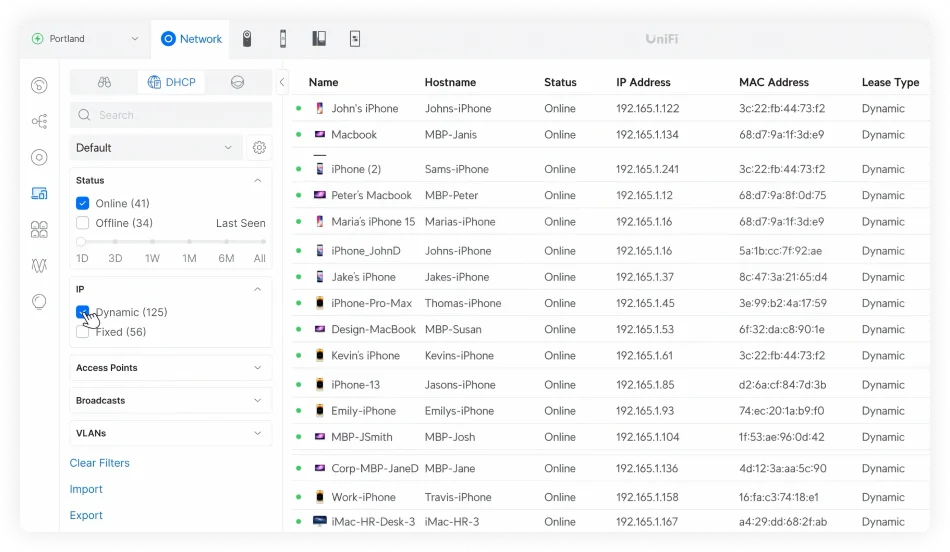The image size is (950, 552).
Task: Select the Jake's iPhone name
Action: tap(364, 277)
